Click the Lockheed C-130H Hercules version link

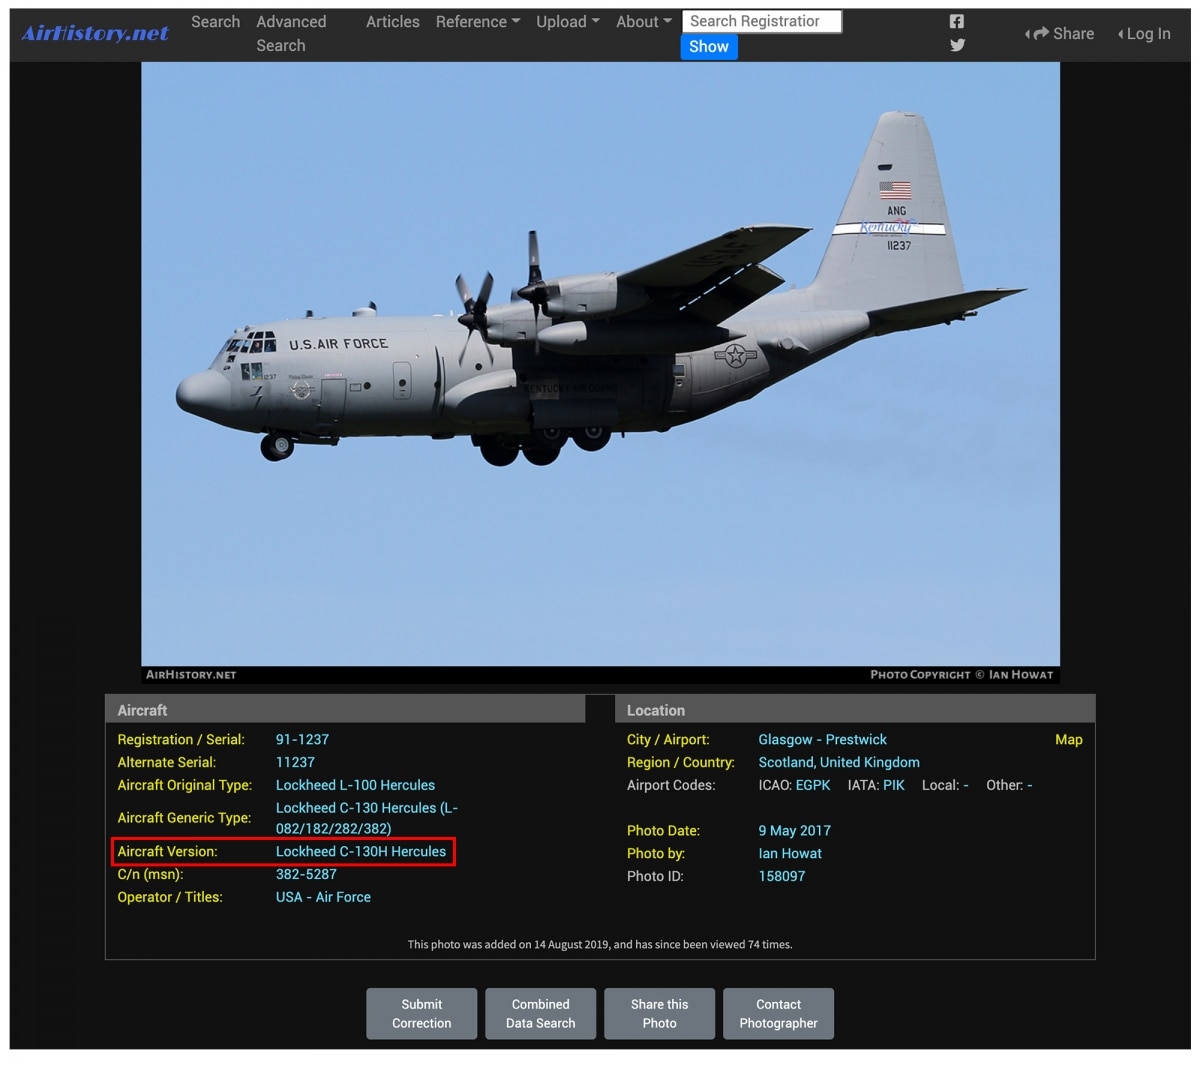[x=361, y=852]
